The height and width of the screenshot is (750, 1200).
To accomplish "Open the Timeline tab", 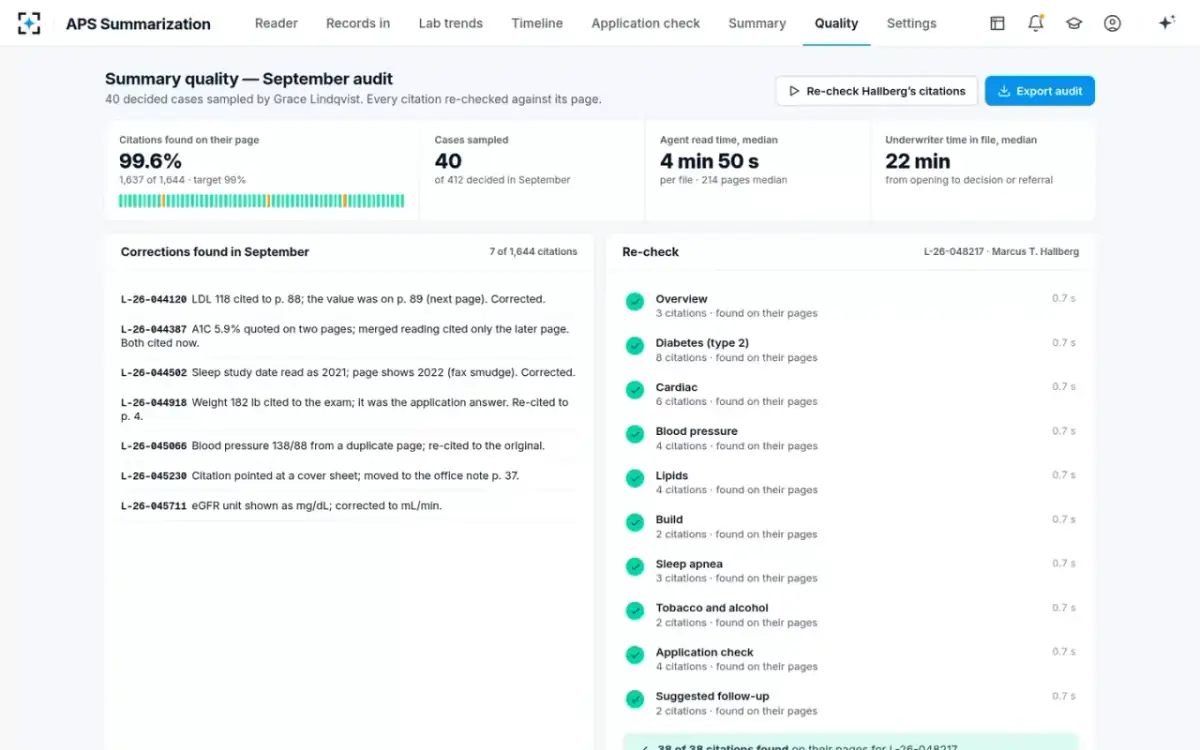I will [x=537, y=23].
